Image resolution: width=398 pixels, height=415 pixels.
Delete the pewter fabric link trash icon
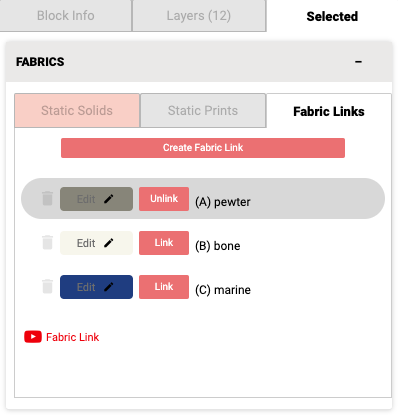pyautogui.click(x=47, y=199)
